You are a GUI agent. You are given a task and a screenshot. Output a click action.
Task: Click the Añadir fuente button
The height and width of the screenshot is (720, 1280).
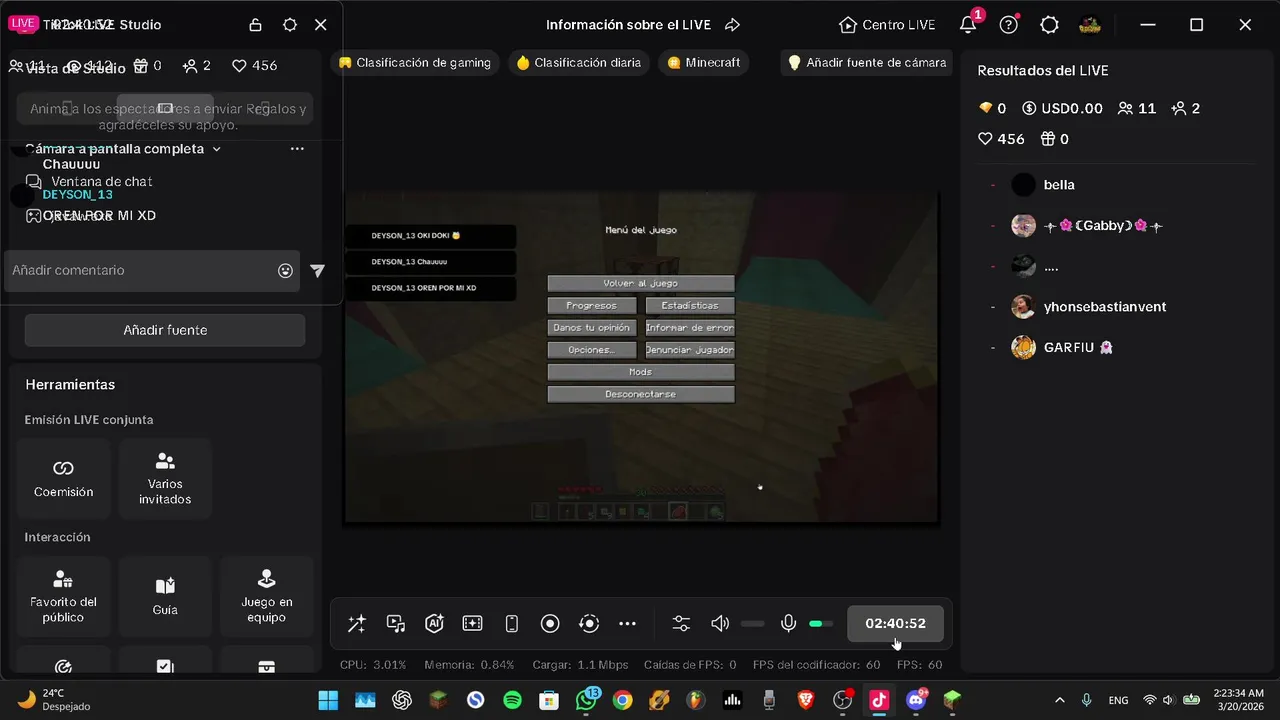[165, 330]
